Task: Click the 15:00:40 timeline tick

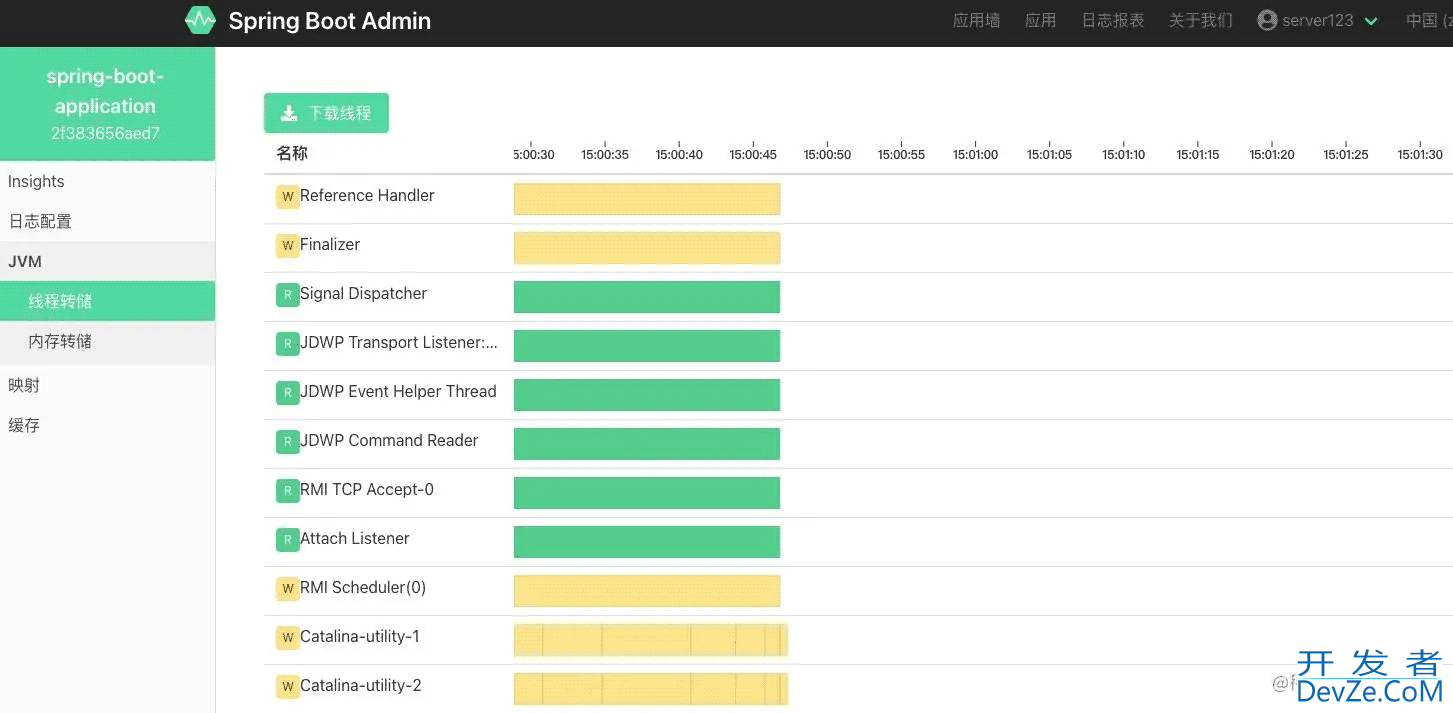Action: pyautogui.click(x=679, y=154)
